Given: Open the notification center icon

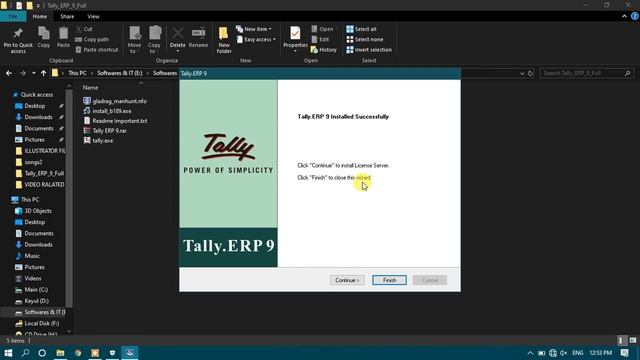Looking at the screenshot, I should pos(624,353).
